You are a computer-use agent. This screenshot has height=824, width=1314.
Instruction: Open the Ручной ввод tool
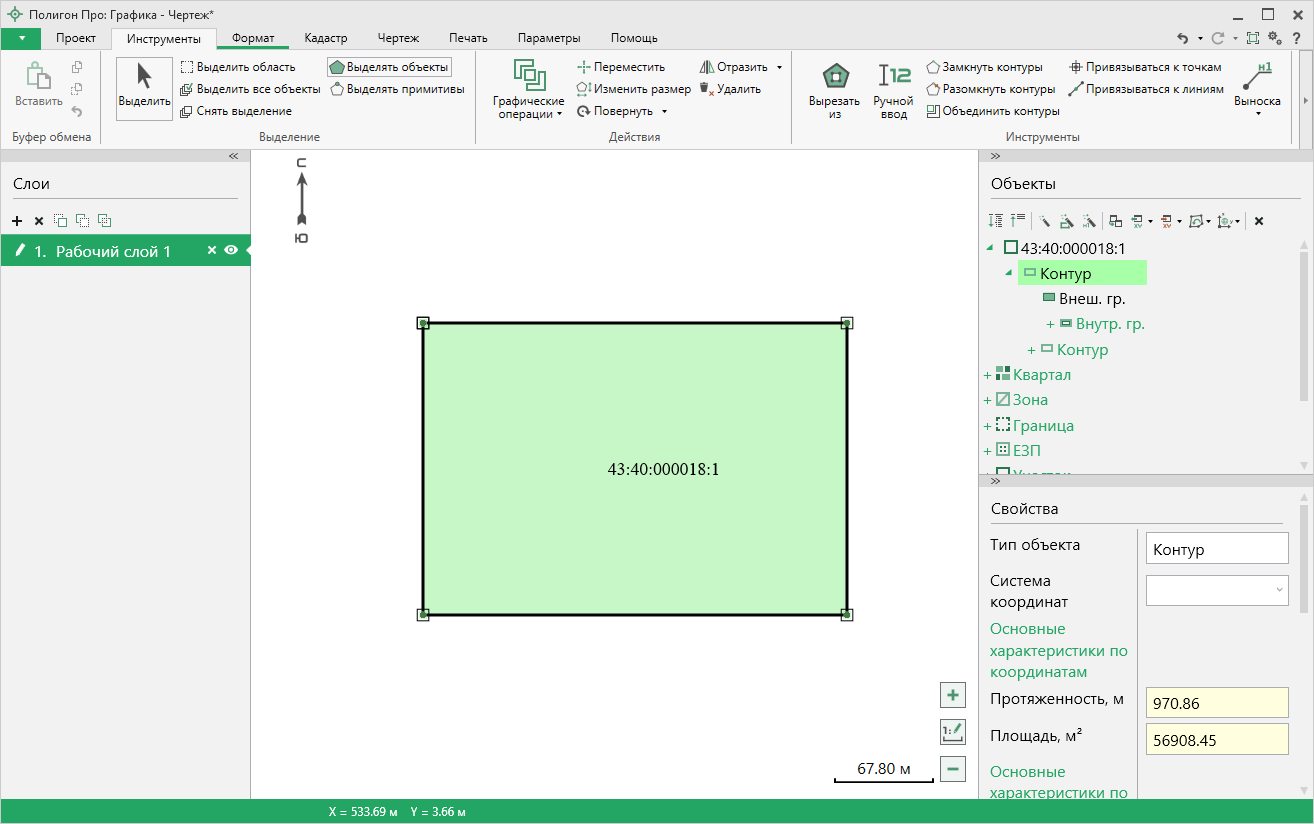coord(893,88)
